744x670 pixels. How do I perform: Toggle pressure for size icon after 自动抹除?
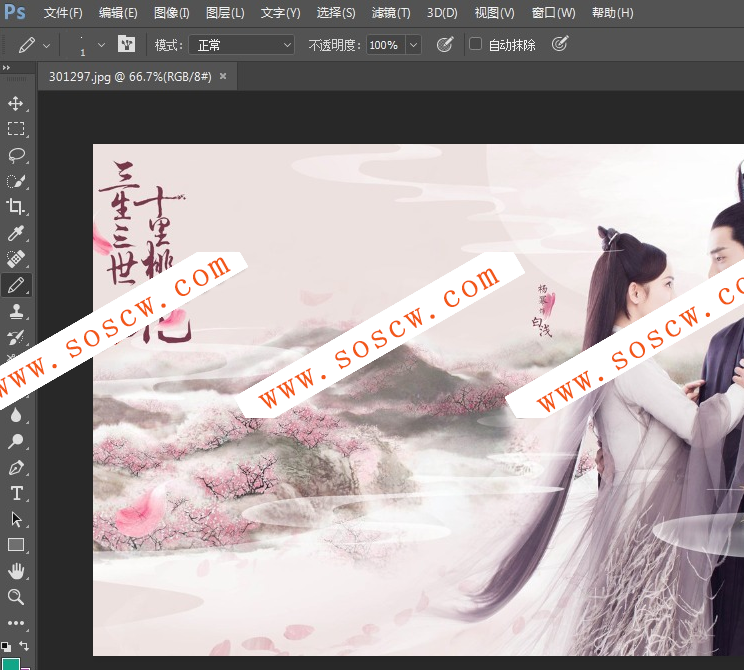pos(560,44)
